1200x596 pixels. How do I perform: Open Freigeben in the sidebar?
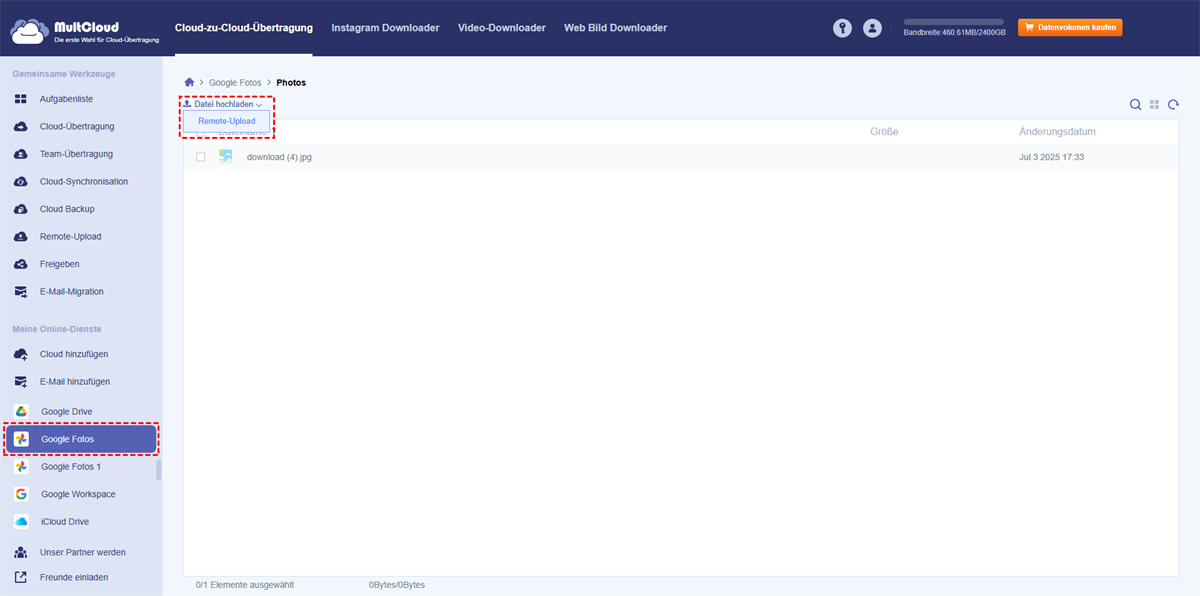(x=59, y=264)
